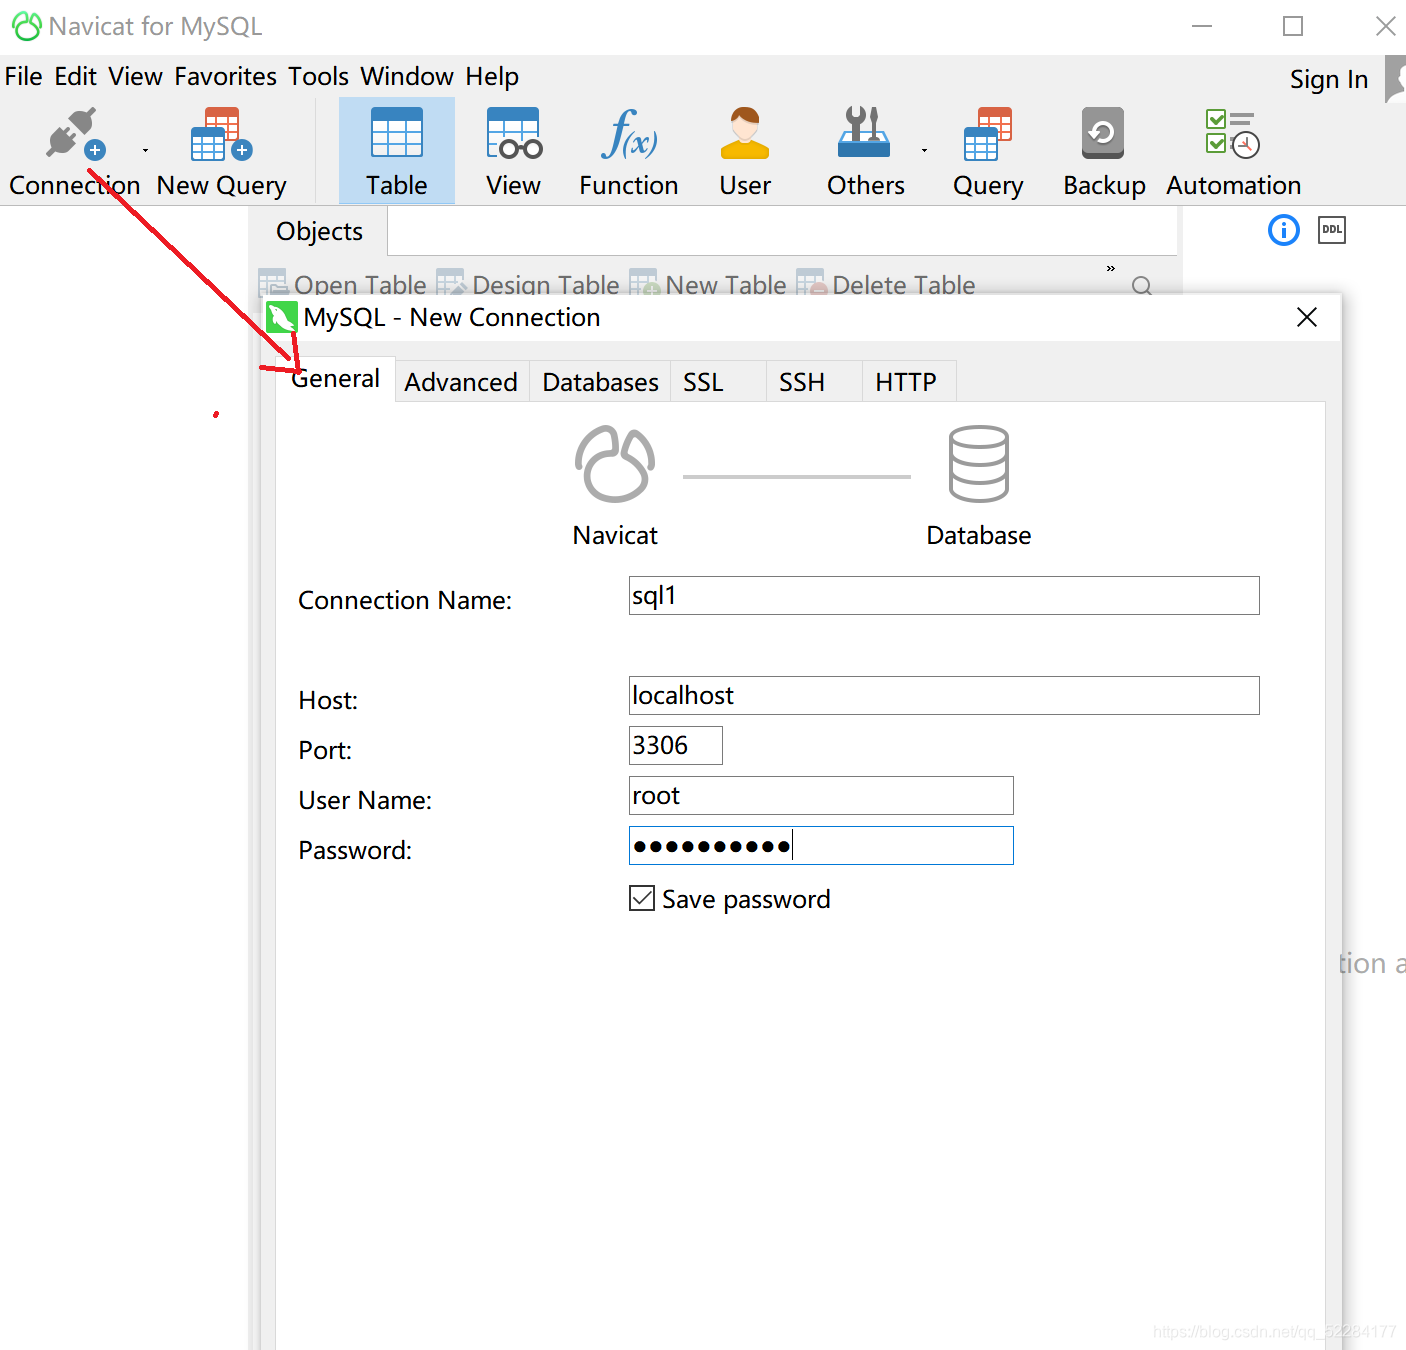1406x1350 pixels.
Task: Expand the toolbar overflow chevron
Action: (1111, 268)
